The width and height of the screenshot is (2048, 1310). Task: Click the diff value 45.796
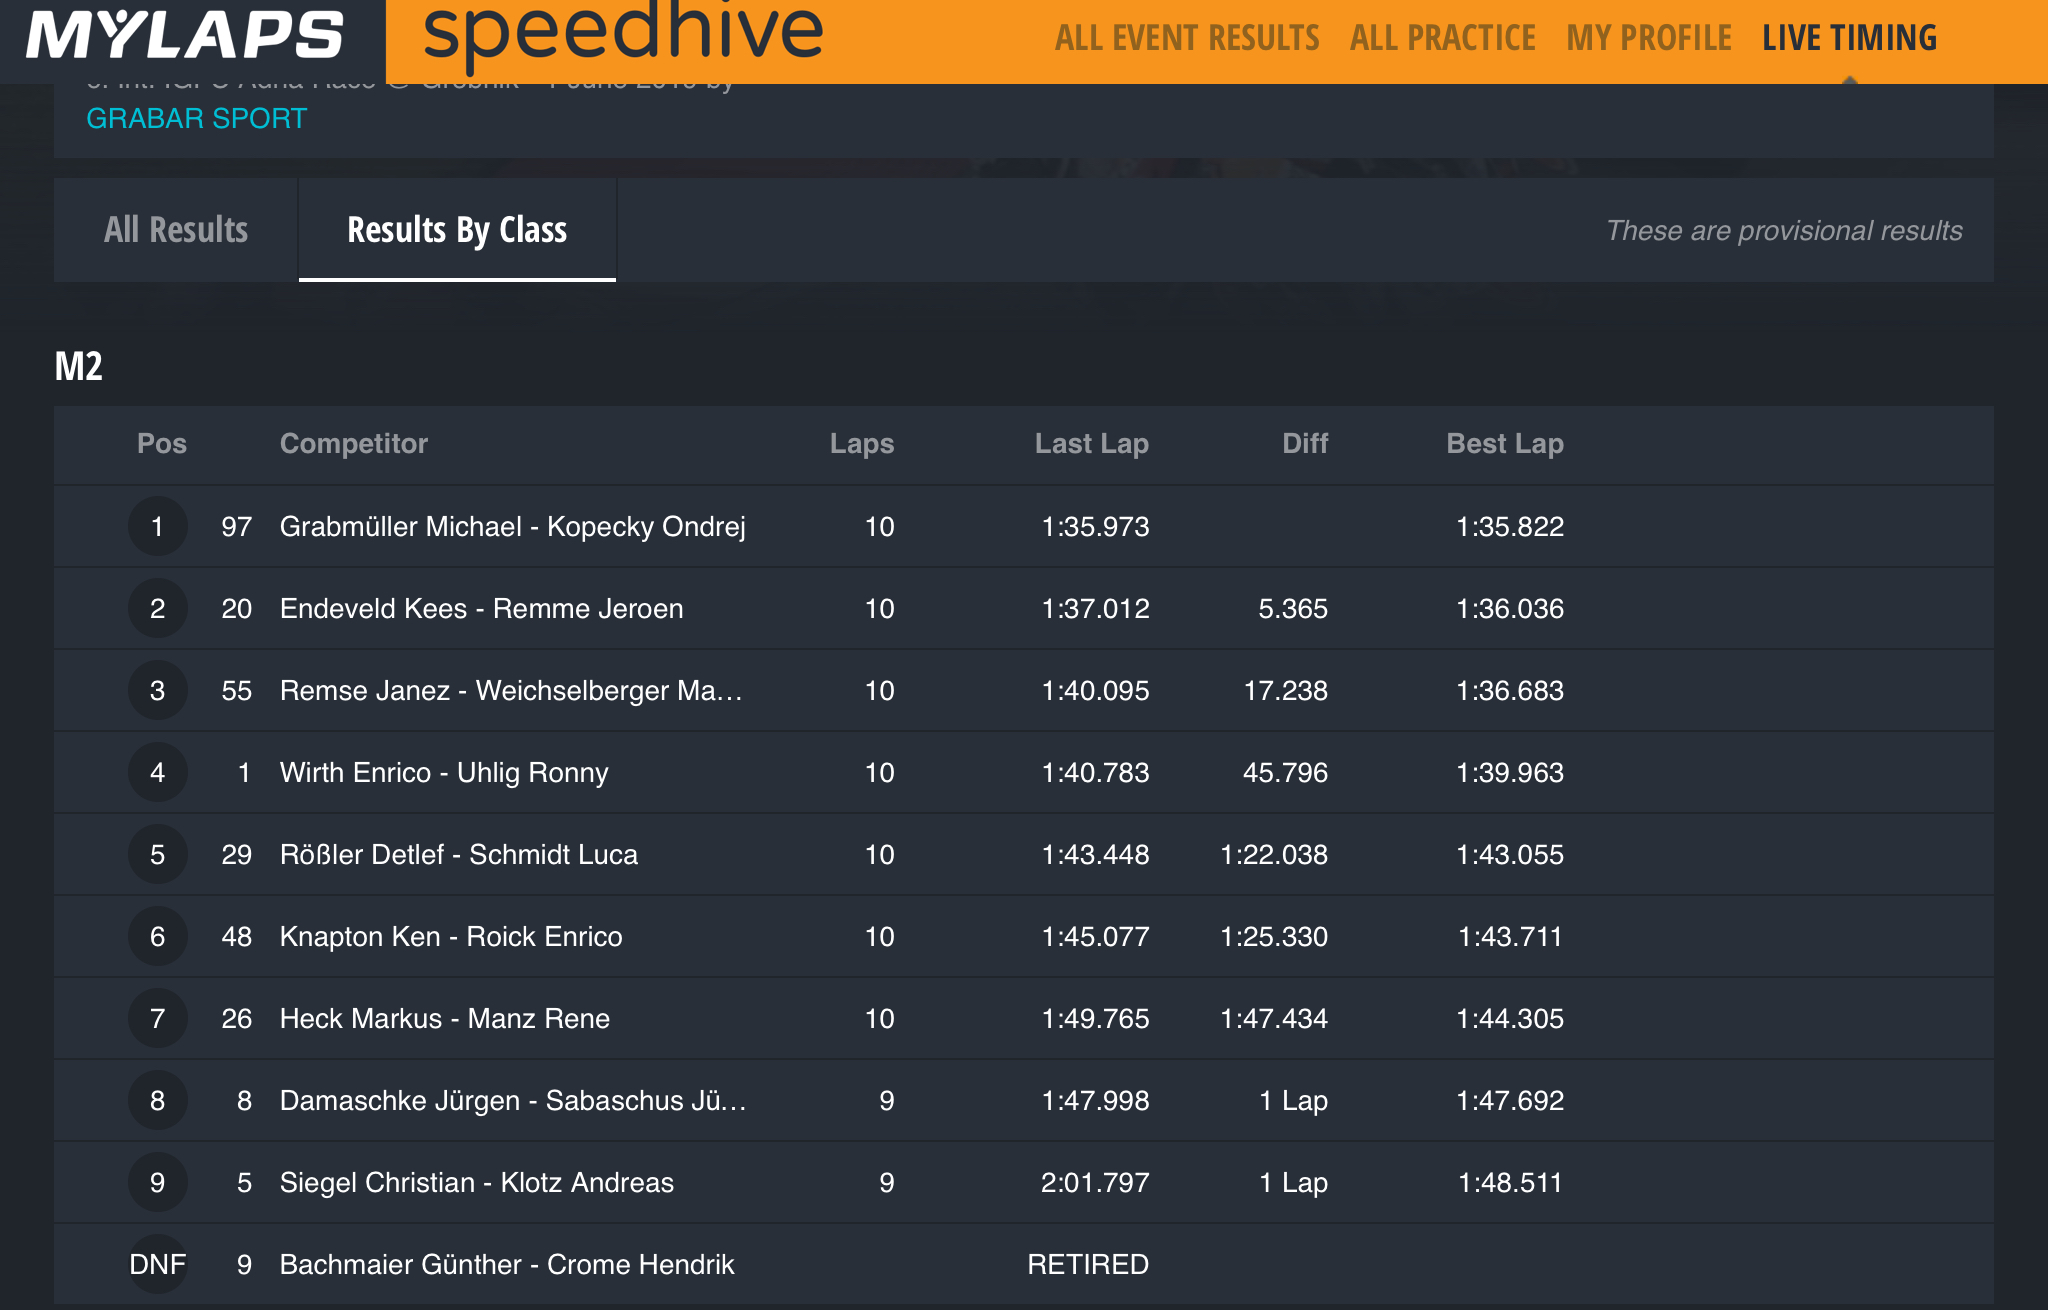point(1286,772)
